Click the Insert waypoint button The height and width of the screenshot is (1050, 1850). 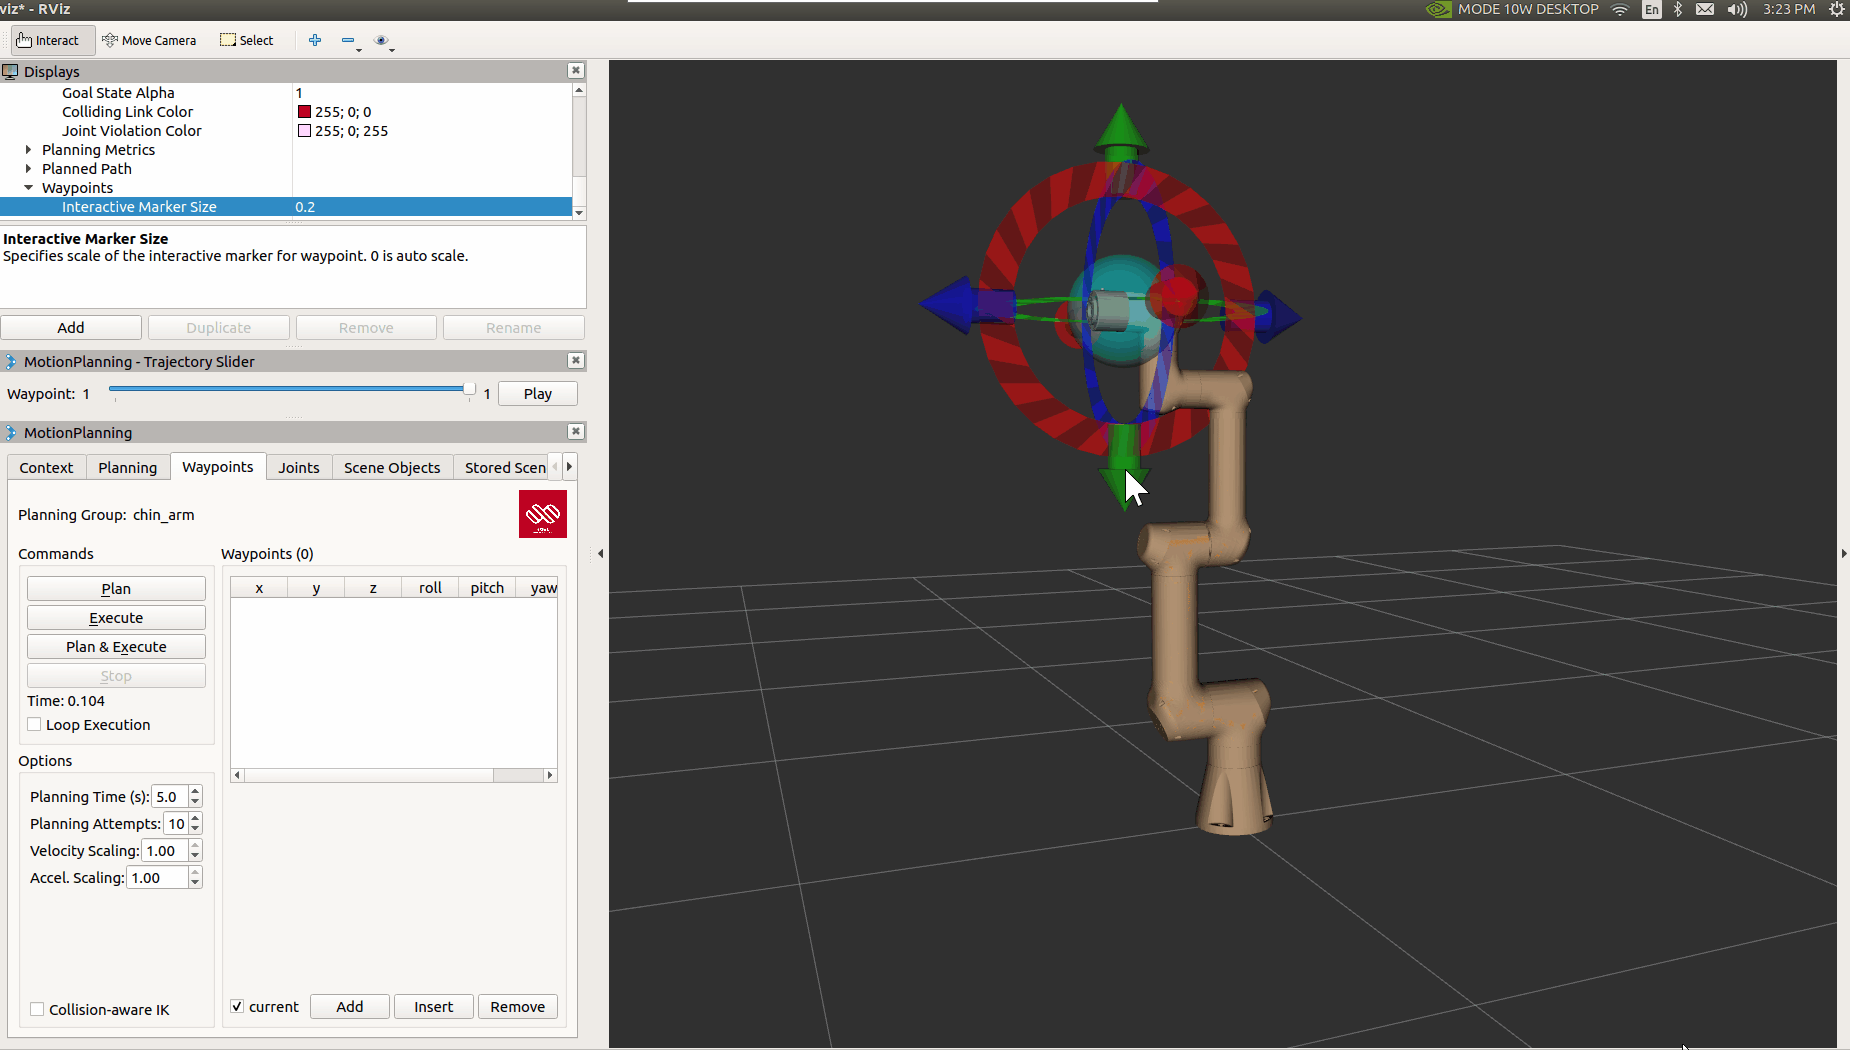(x=434, y=1006)
